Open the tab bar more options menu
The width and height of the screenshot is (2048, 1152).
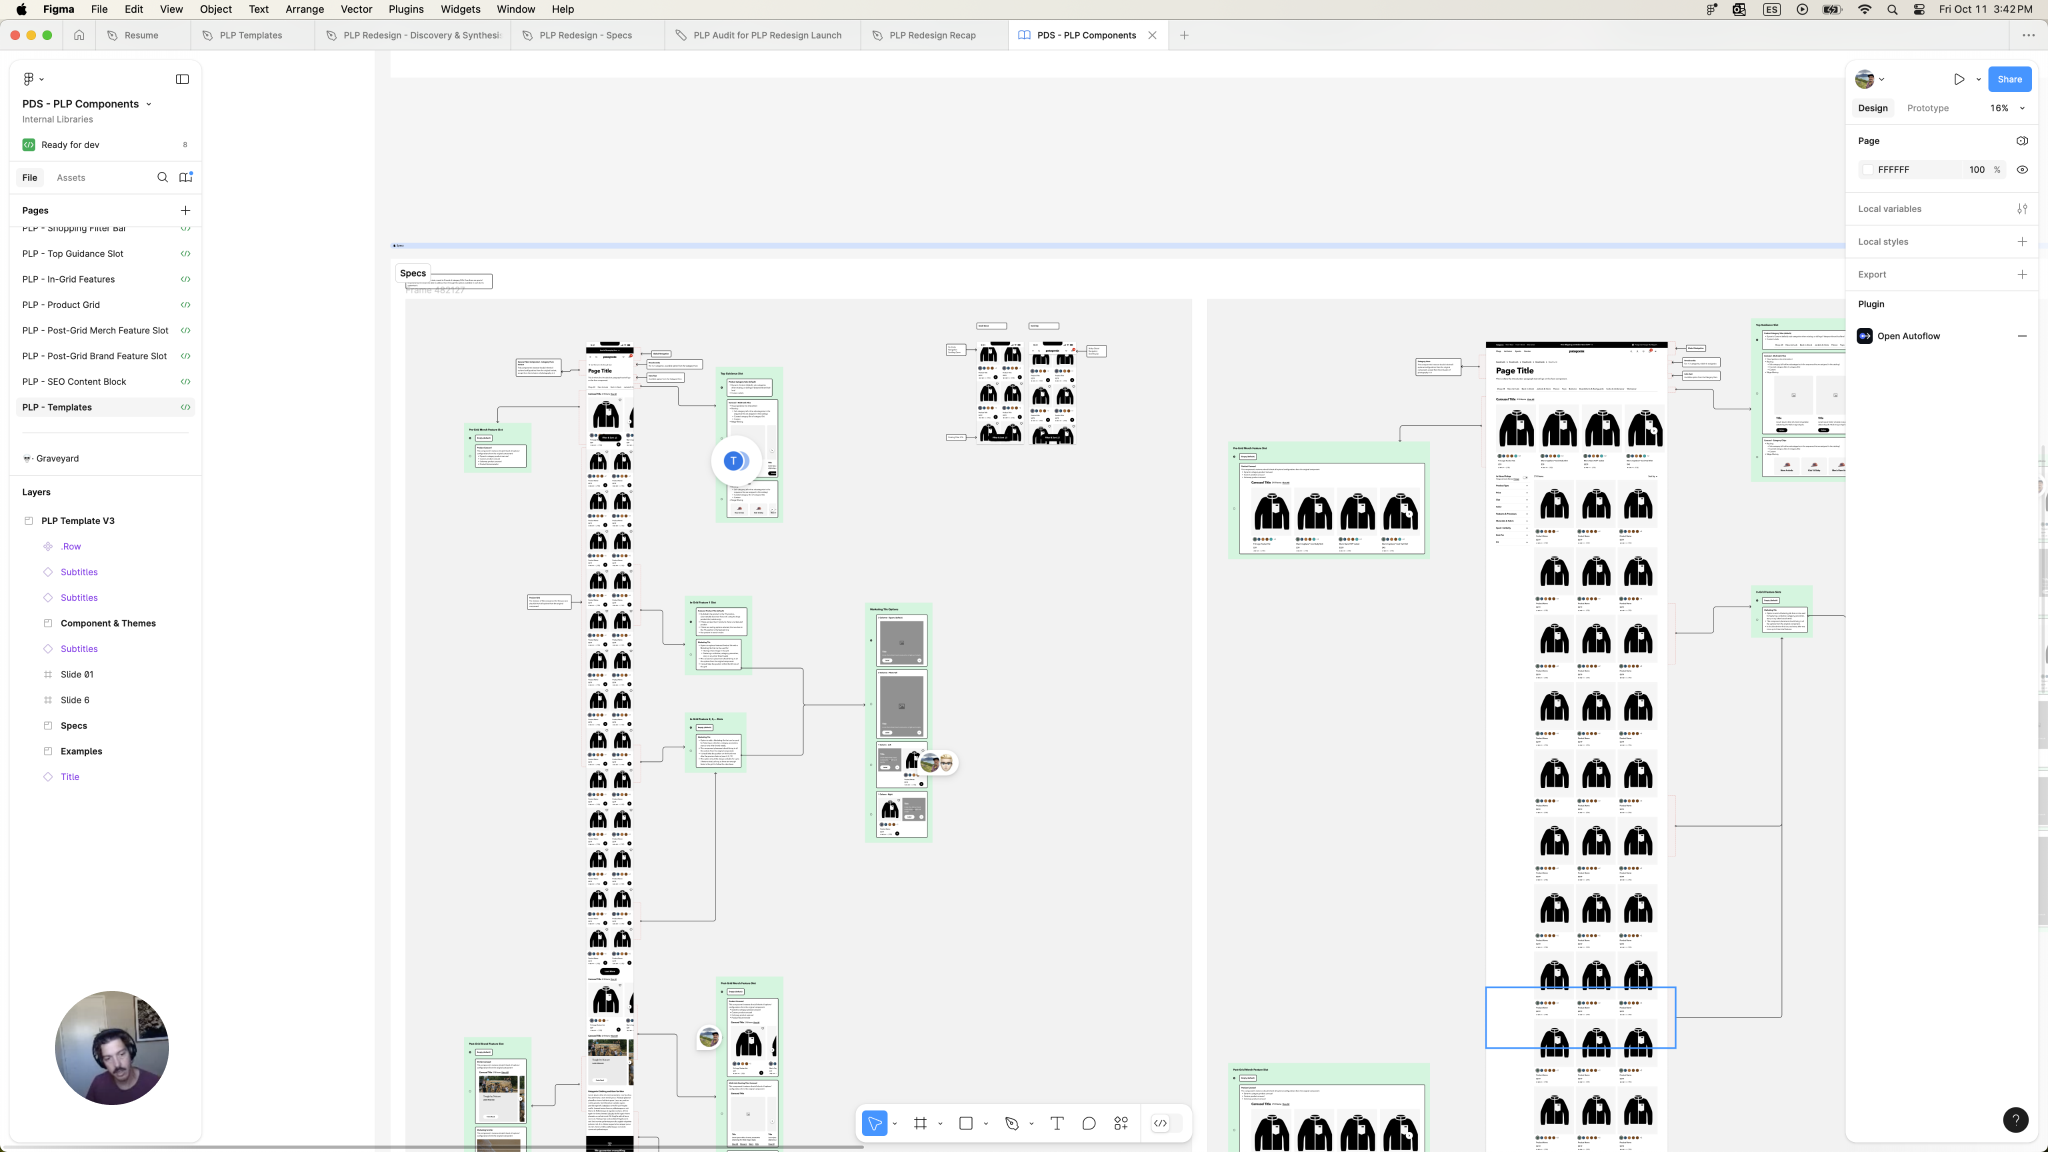click(2028, 35)
